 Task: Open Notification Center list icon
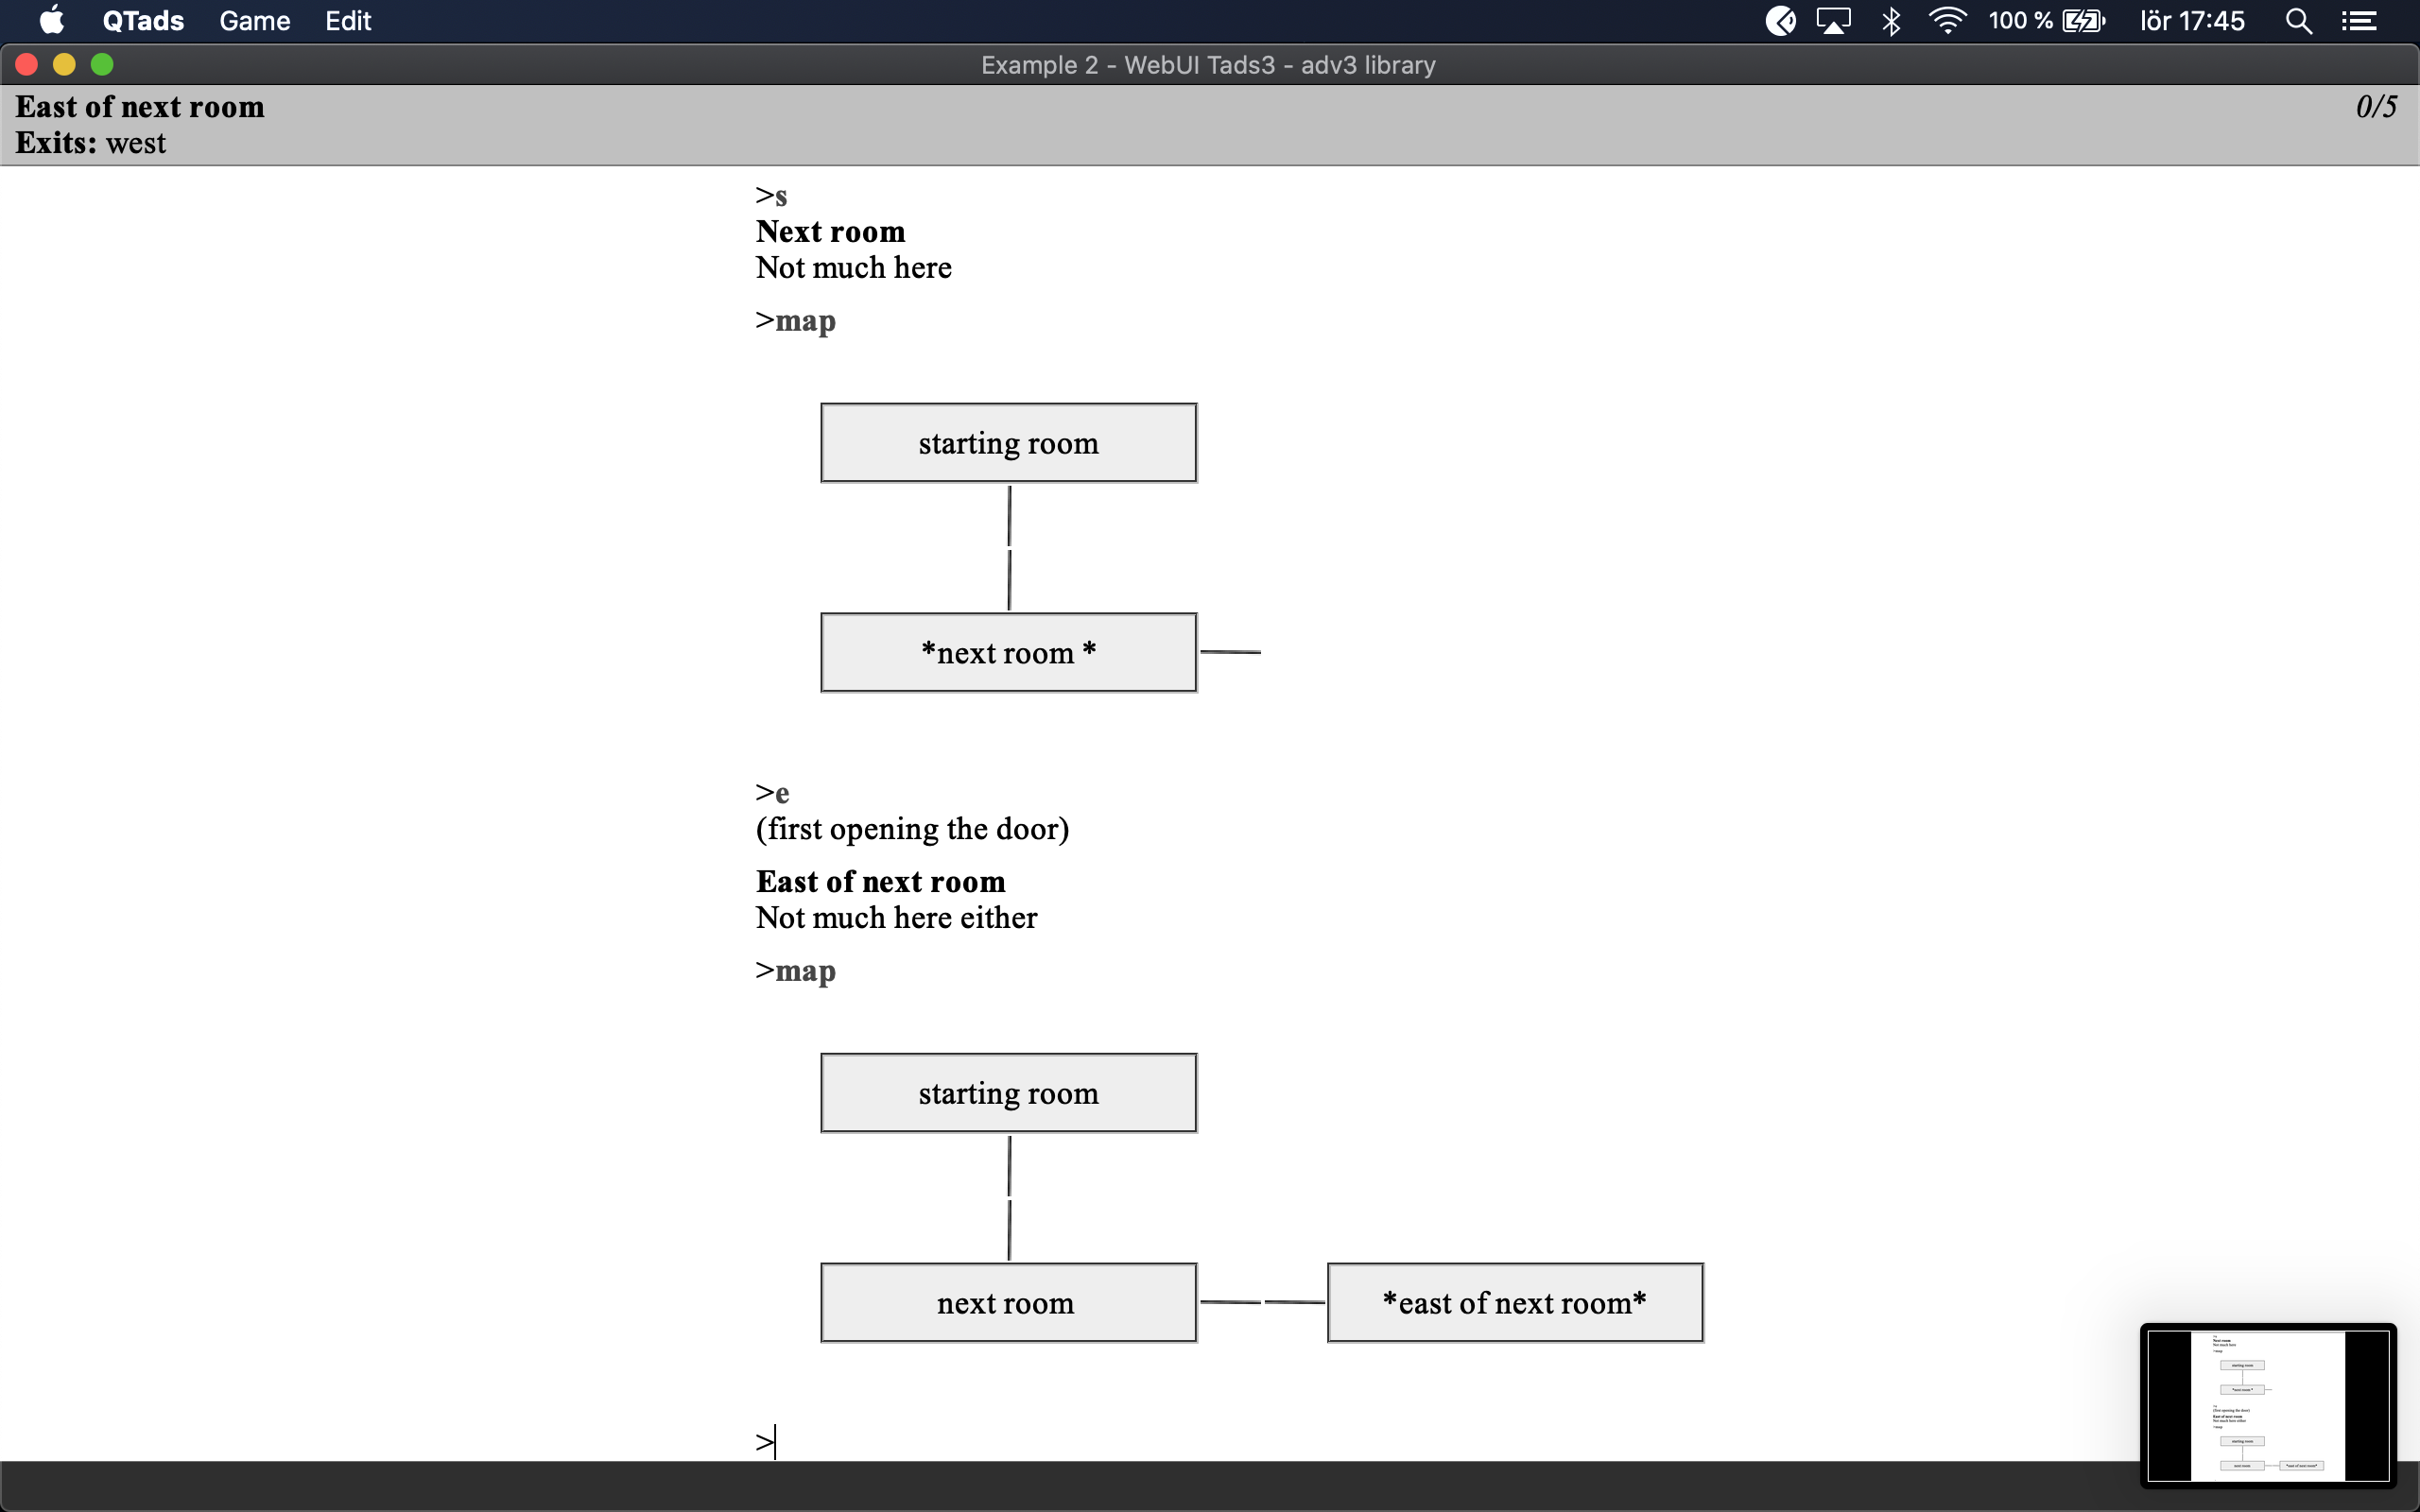click(2359, 21)
